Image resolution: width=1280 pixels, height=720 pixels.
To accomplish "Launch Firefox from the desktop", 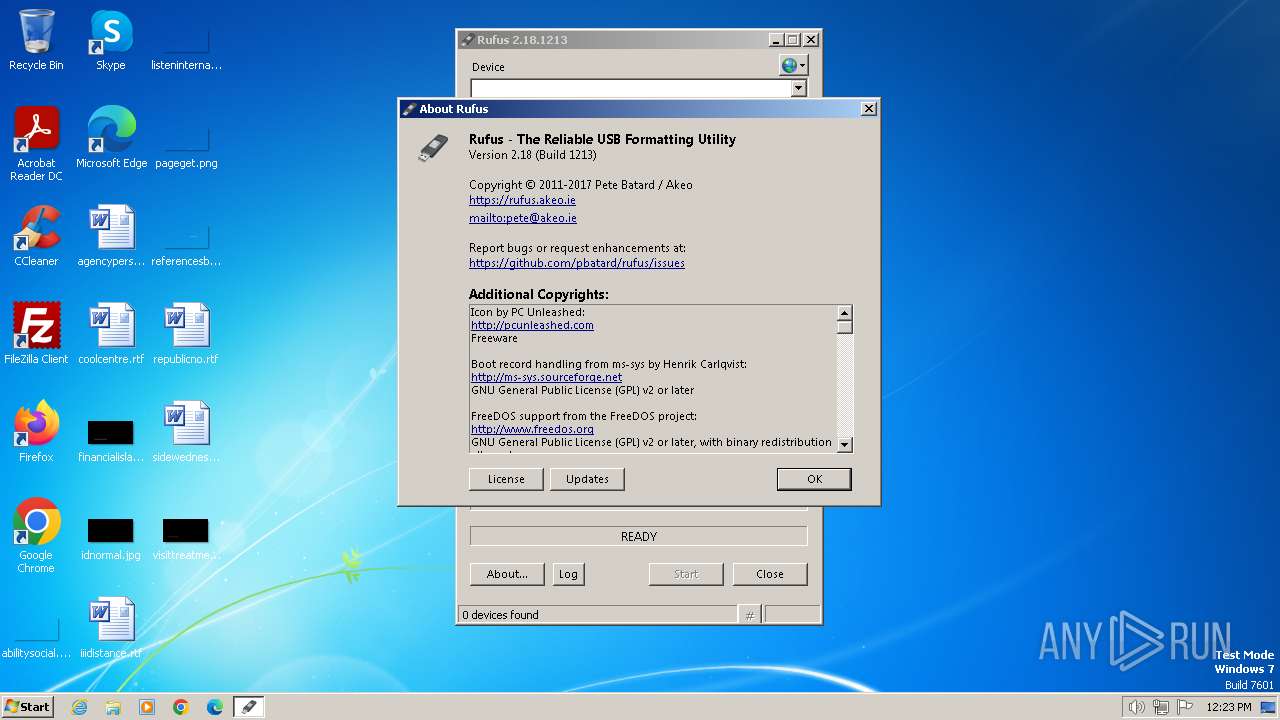I will (36, 432).
